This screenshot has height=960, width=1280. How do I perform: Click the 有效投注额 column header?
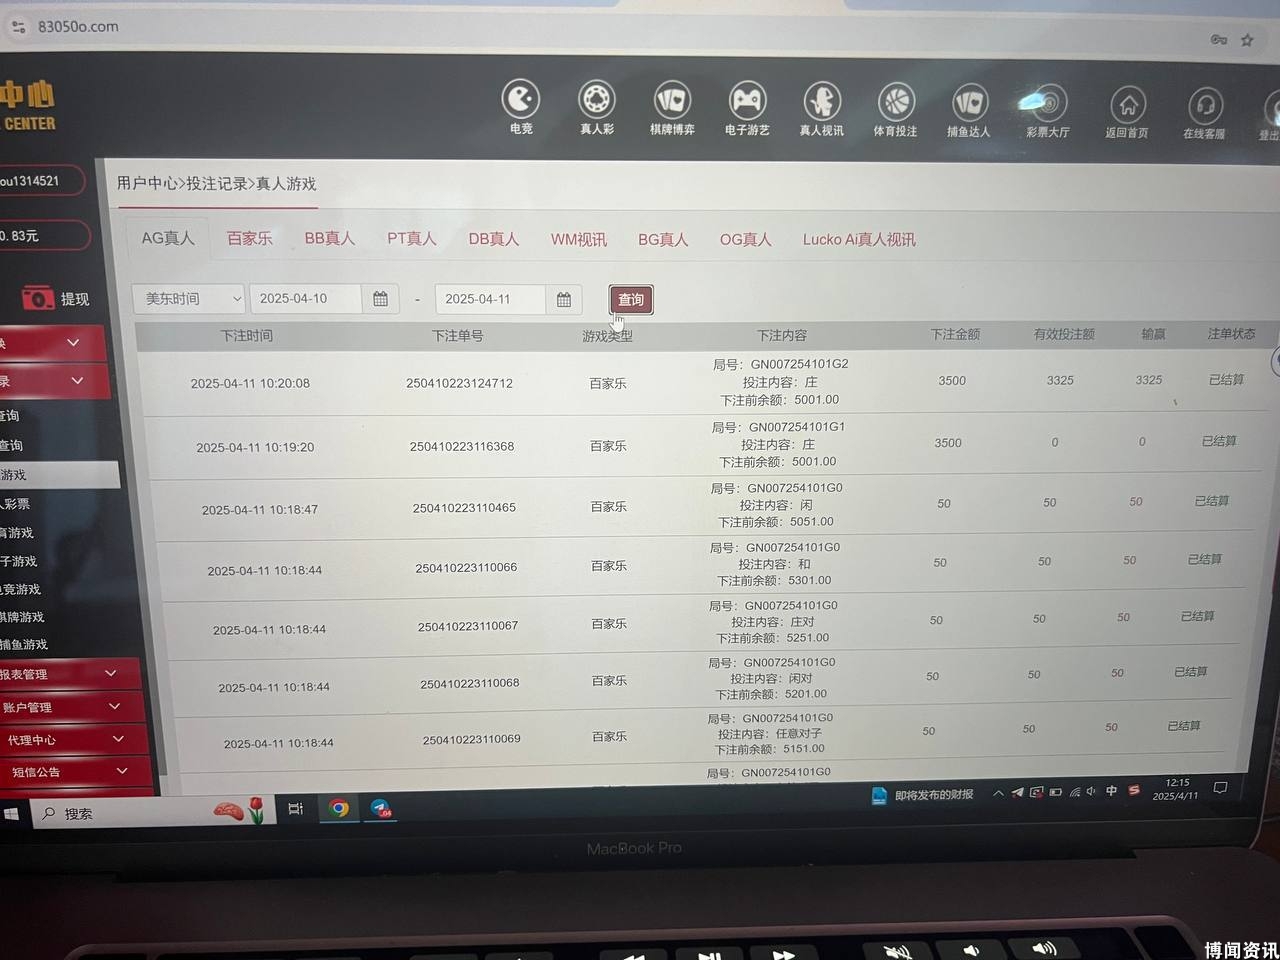(x=1064, y=333)
